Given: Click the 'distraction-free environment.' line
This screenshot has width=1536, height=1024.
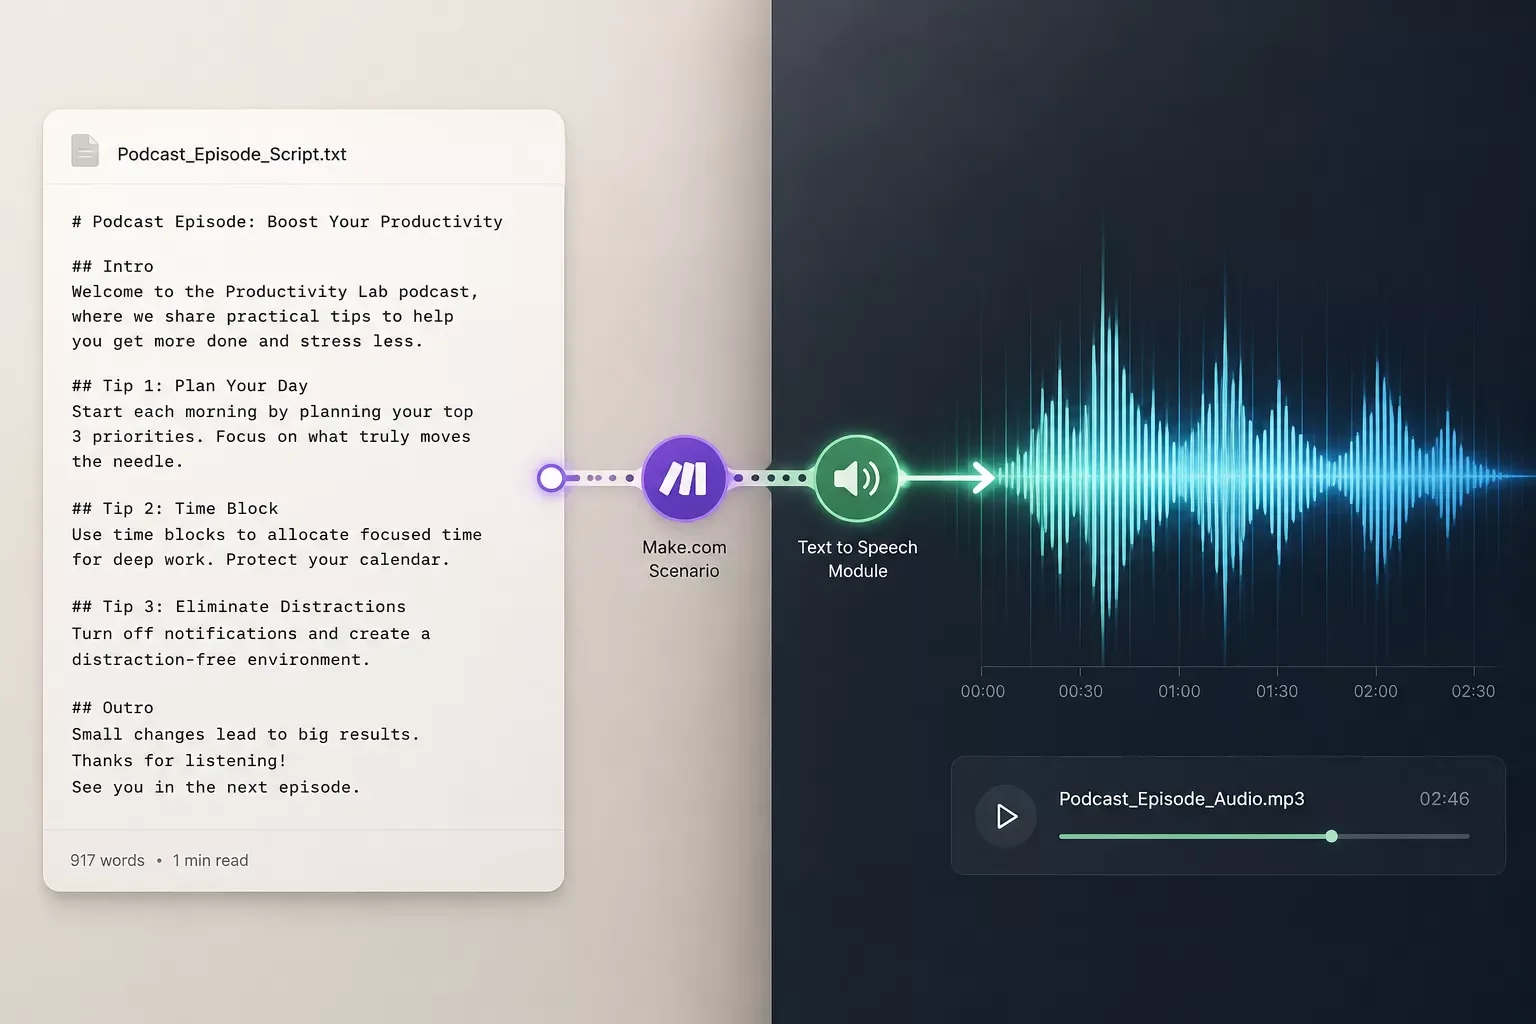Looking at the screenshot, I should coord(221,660).
